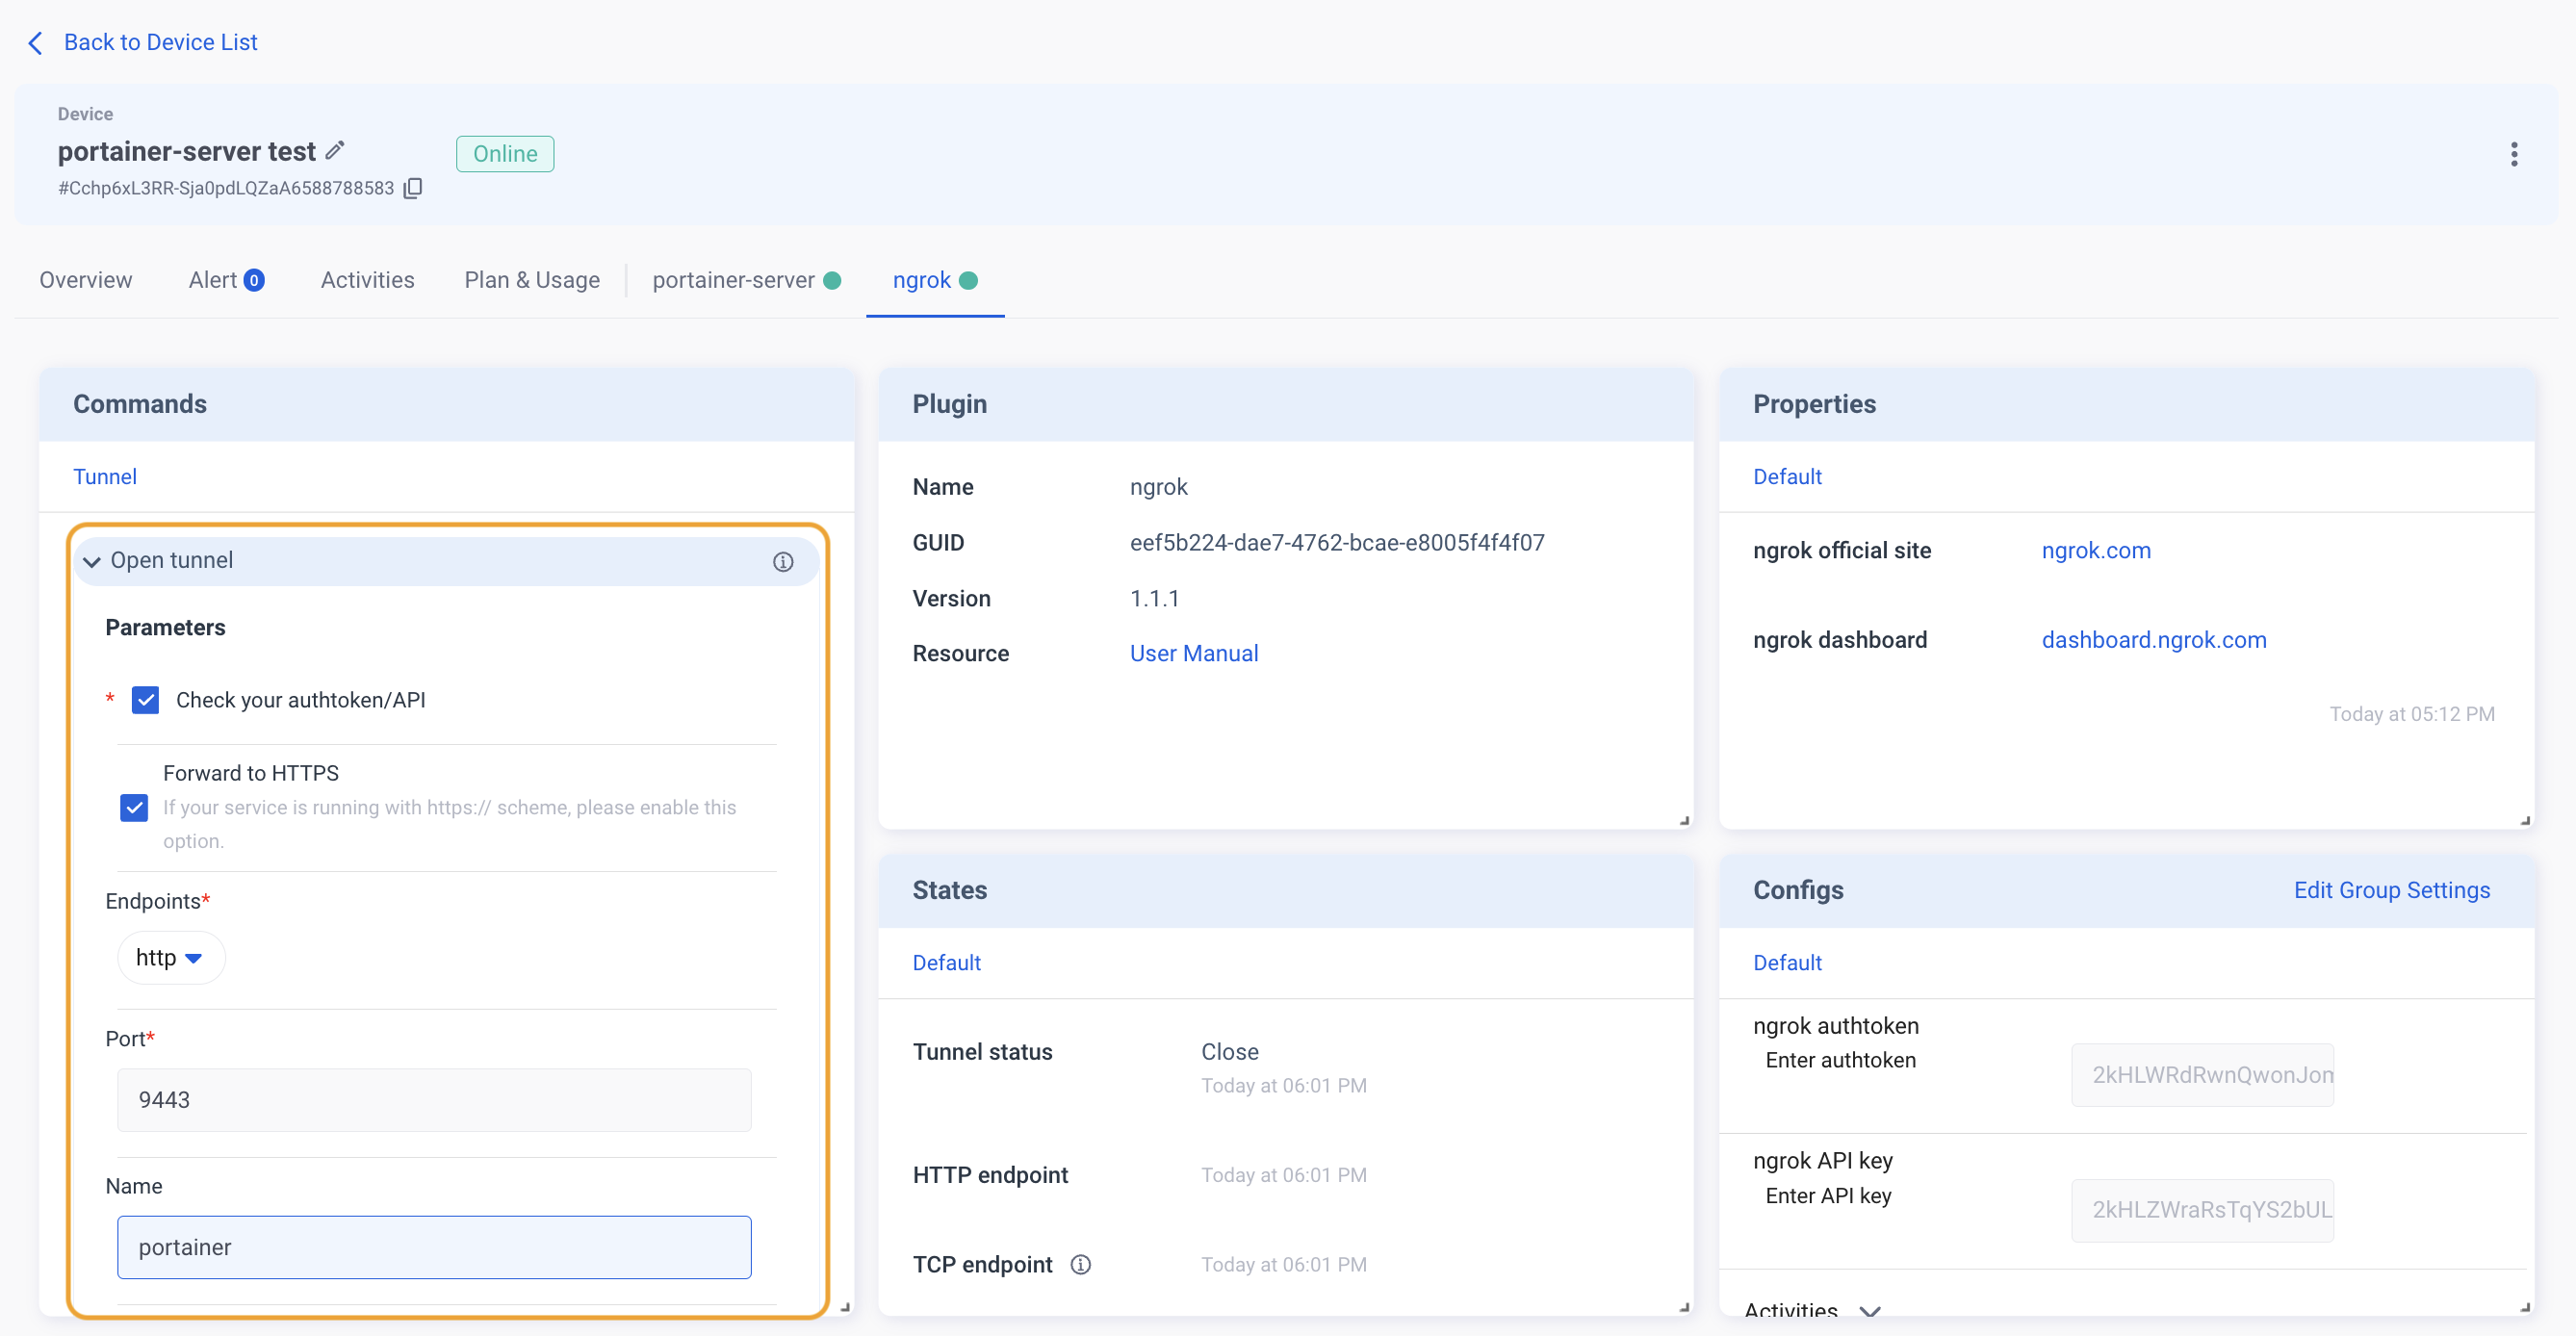2576x1336 pixels.
Task: Click the Commands panel resize handle
Action: click(x=845, y=1307)
